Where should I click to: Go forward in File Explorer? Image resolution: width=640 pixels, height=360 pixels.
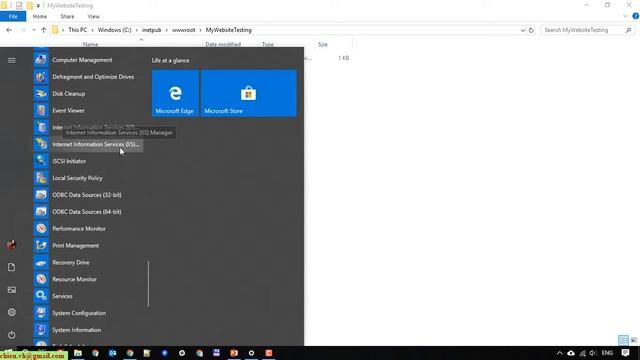(x=23, y=30)
